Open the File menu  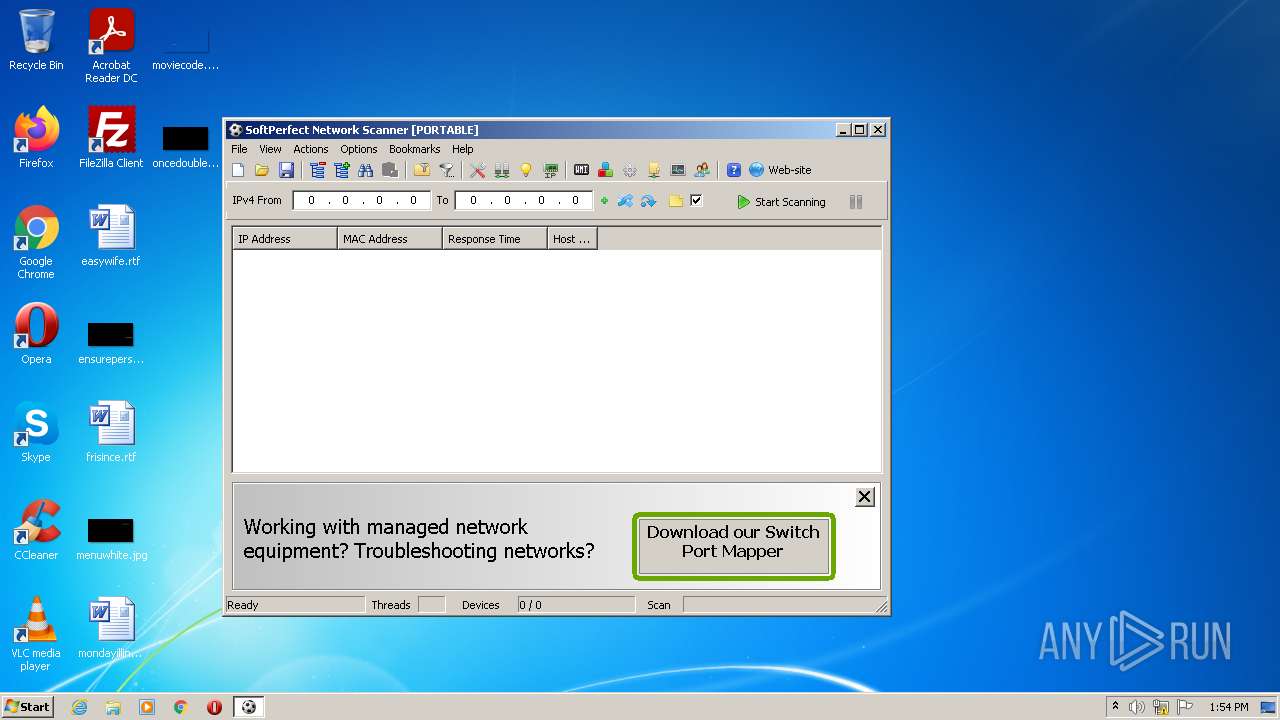pyautogui.click(x=239, y=149)
